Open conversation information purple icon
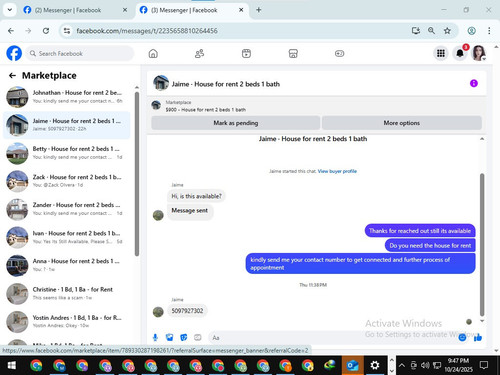The image size is (500, 375). (x=474, y=83)
